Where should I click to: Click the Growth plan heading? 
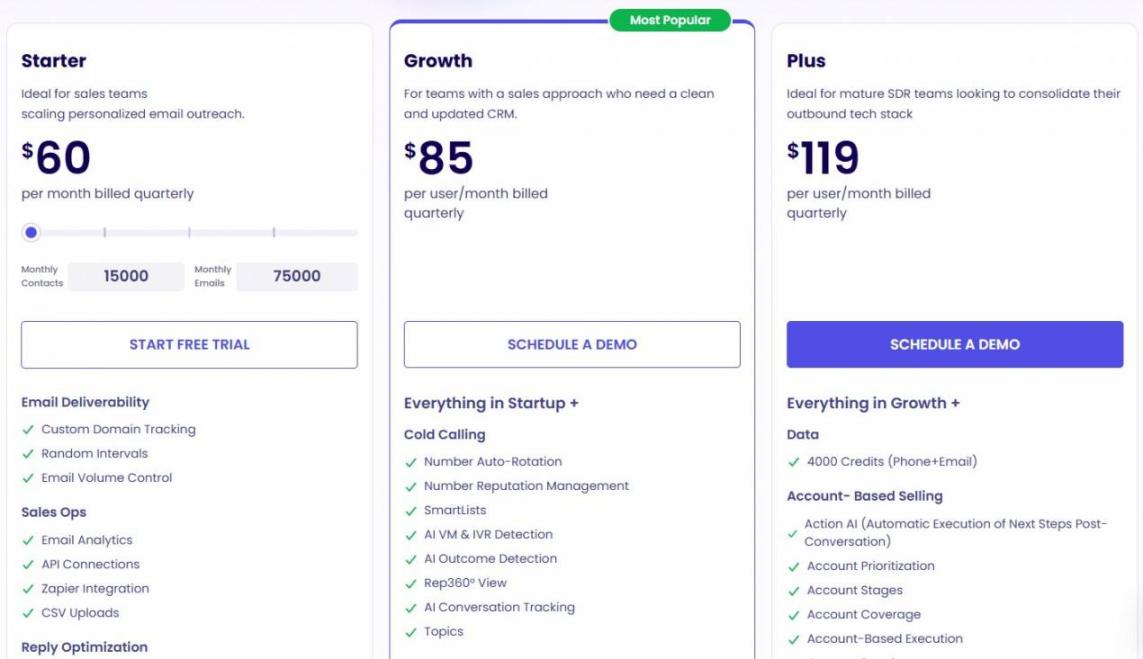coord(438,61)
